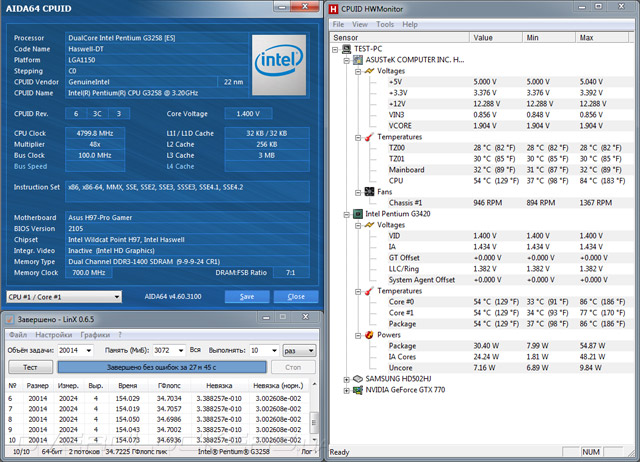Click the Temperatures thermometer icon under ASUSTeK

click(369, 137)
